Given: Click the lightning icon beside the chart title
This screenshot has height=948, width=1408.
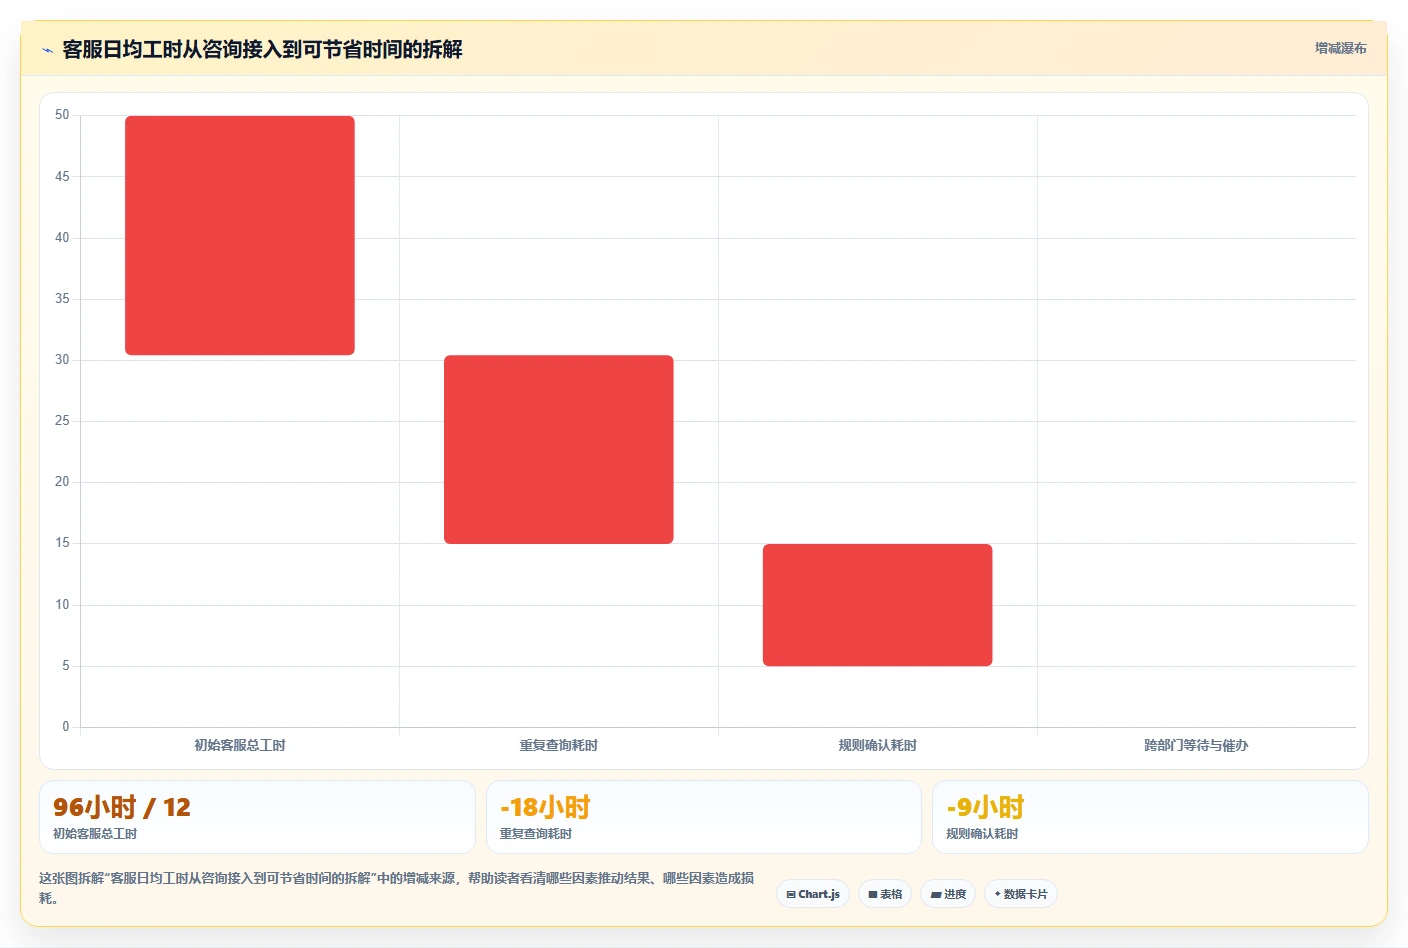Looking at the screenshot, I should pyautogui.click(x=47, y=50).
